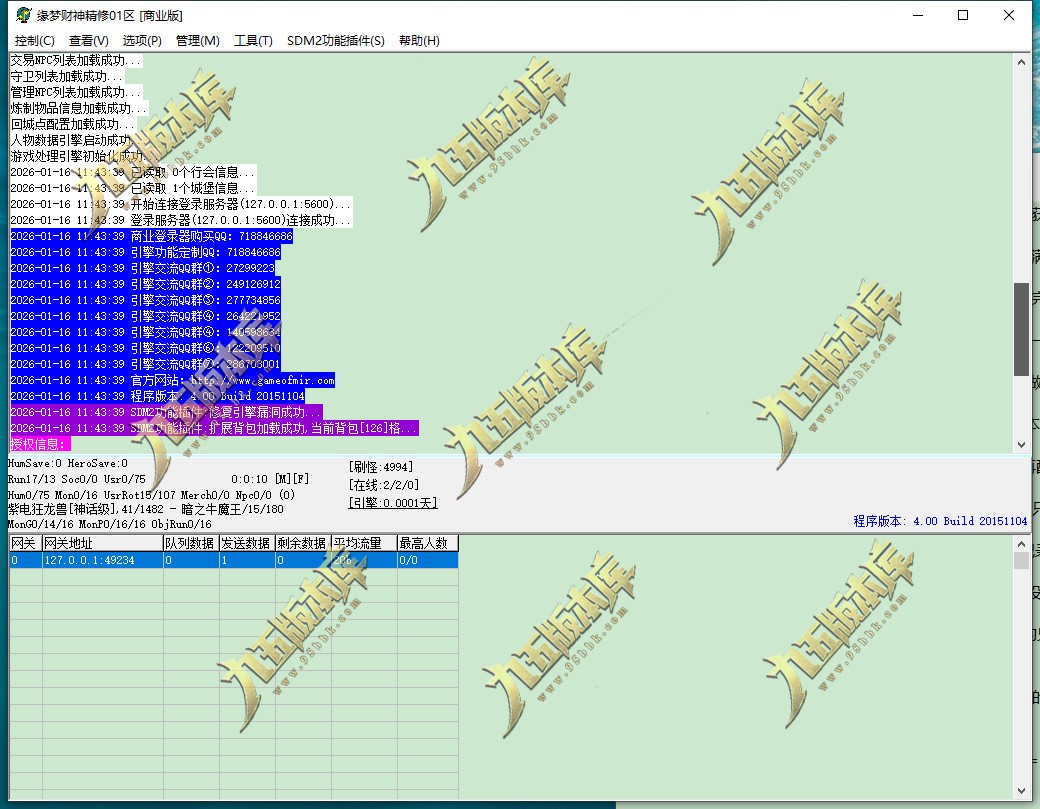Click the HumSave:0 HeroSave:0 status line

point(68,464)
